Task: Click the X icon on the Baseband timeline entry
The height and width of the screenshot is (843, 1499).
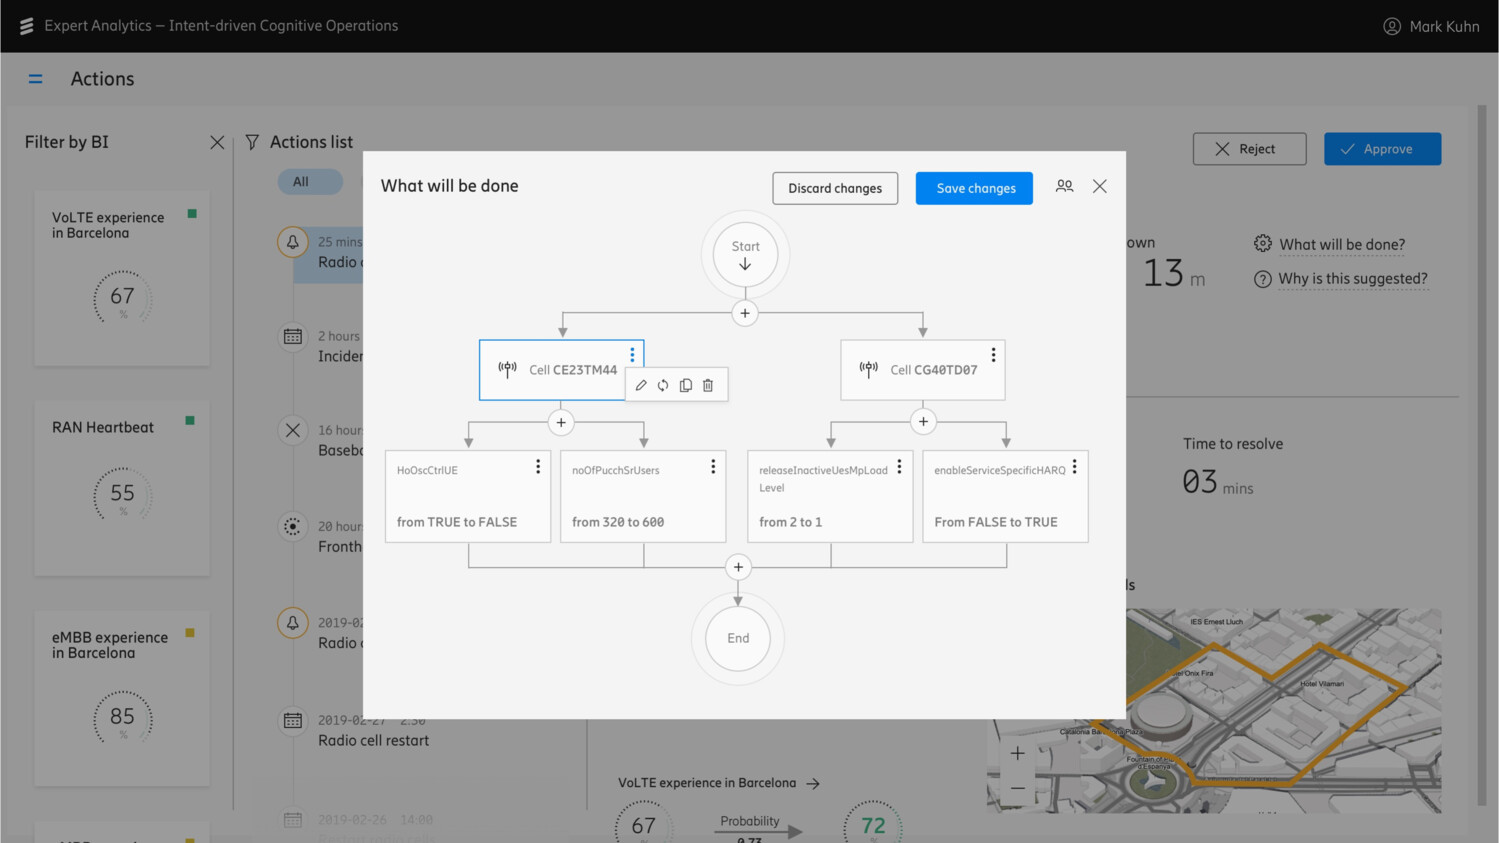Action: click(x=291, y=430)
